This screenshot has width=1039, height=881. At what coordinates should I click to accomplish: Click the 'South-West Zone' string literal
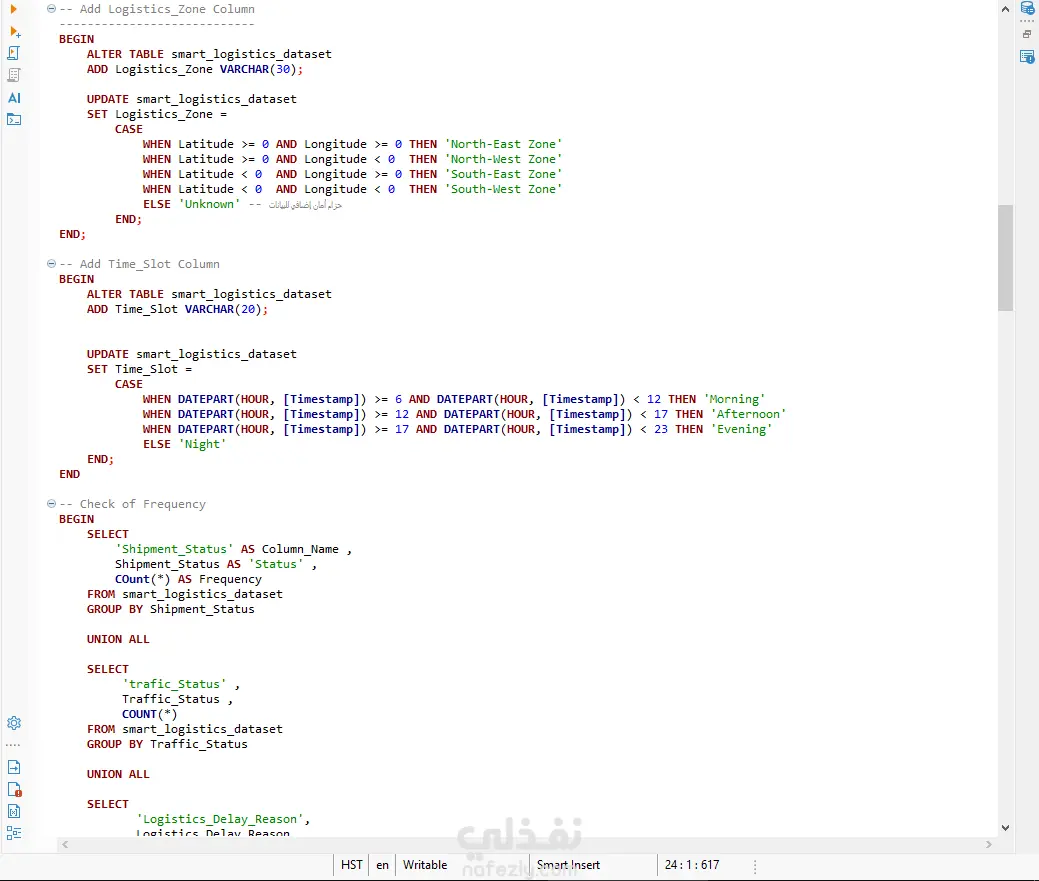[x=504, y=189]
